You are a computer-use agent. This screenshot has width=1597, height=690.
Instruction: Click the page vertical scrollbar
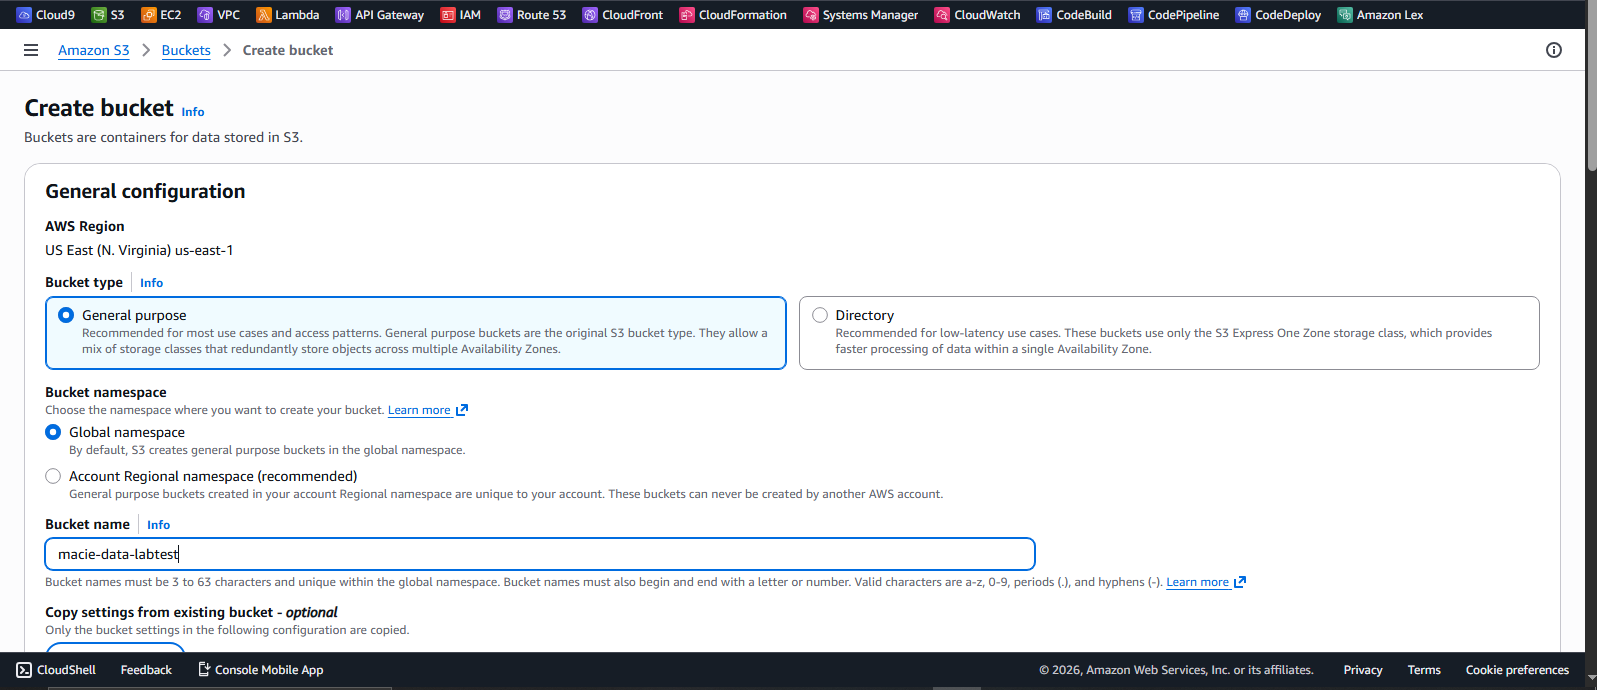[1591, 88]
